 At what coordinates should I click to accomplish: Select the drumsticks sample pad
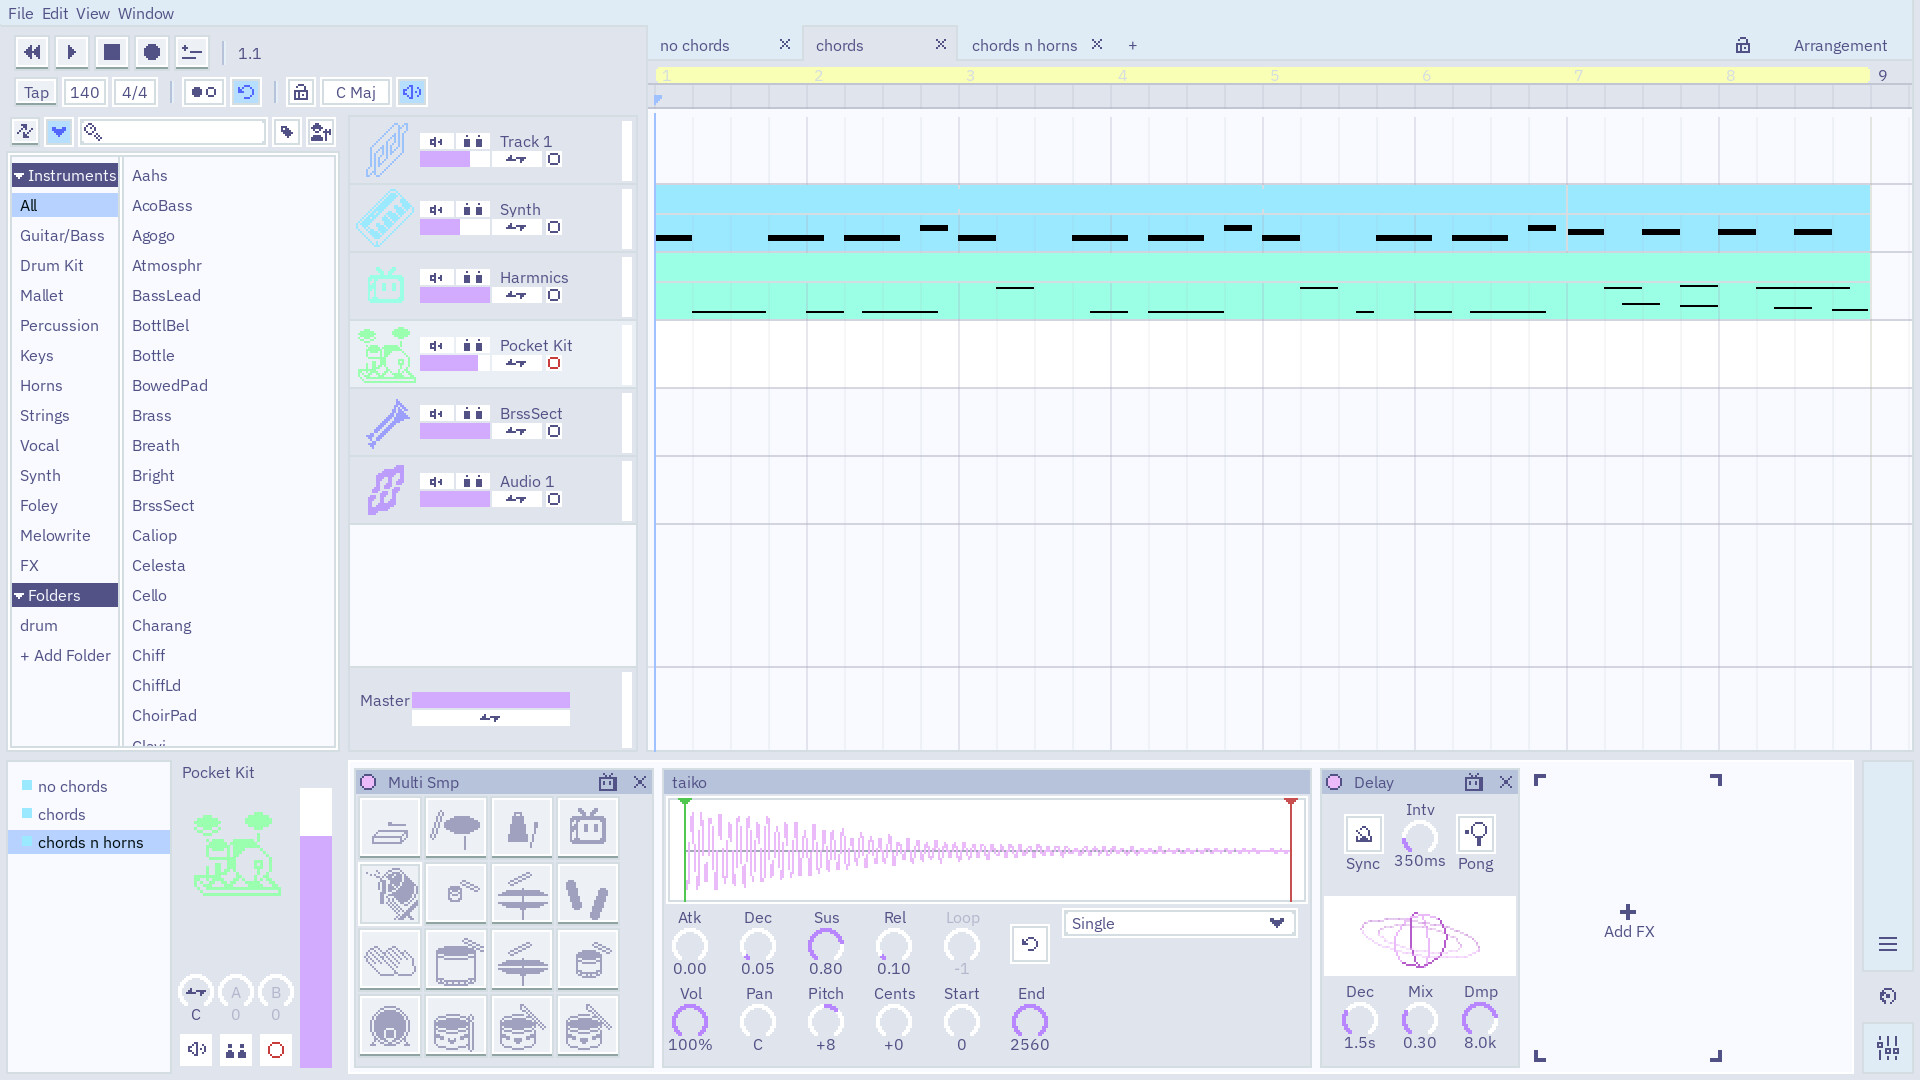588,893
